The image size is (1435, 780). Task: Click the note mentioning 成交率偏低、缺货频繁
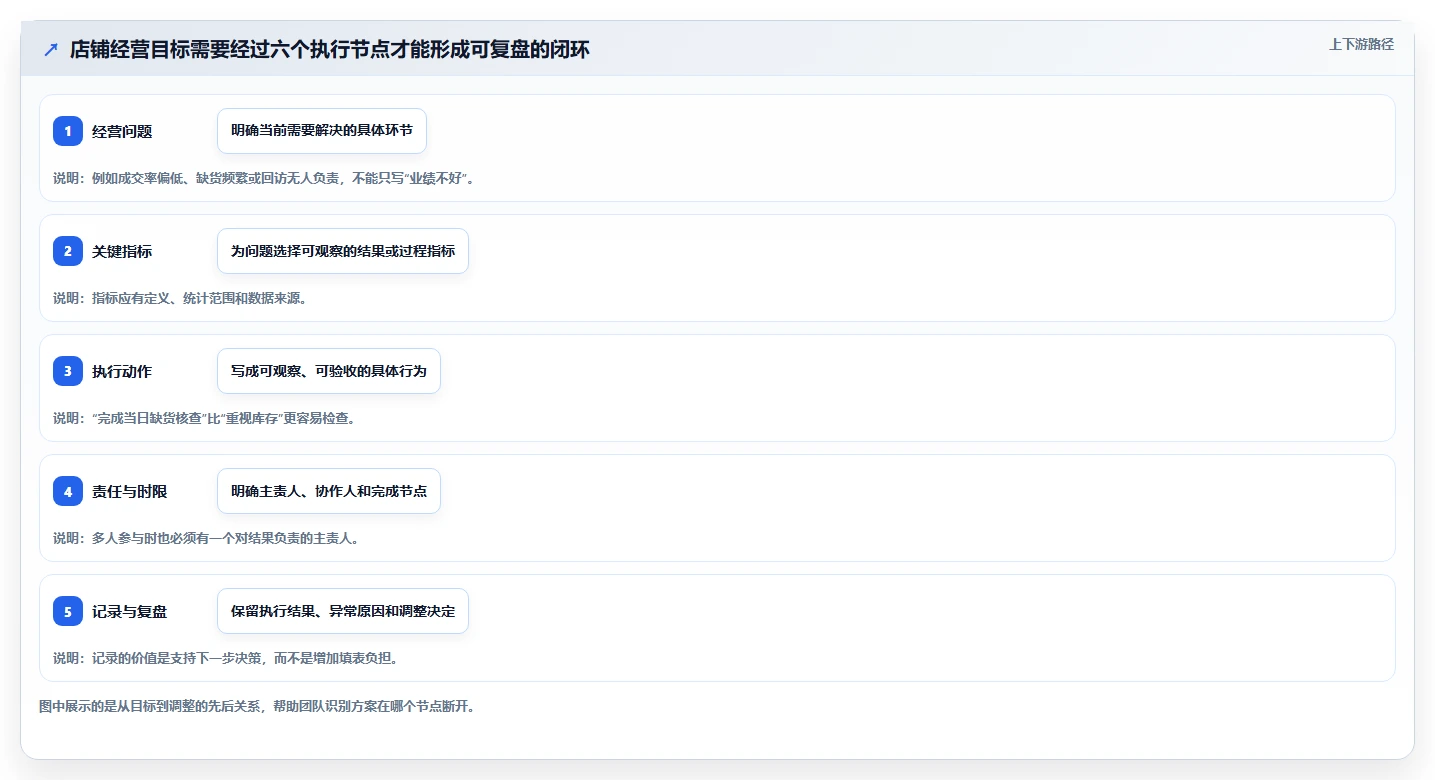click(263, 178)
